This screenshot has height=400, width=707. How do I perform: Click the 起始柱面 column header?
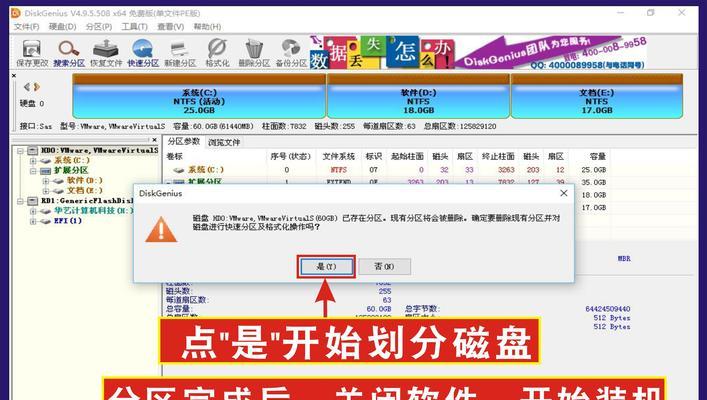point(407,156)
